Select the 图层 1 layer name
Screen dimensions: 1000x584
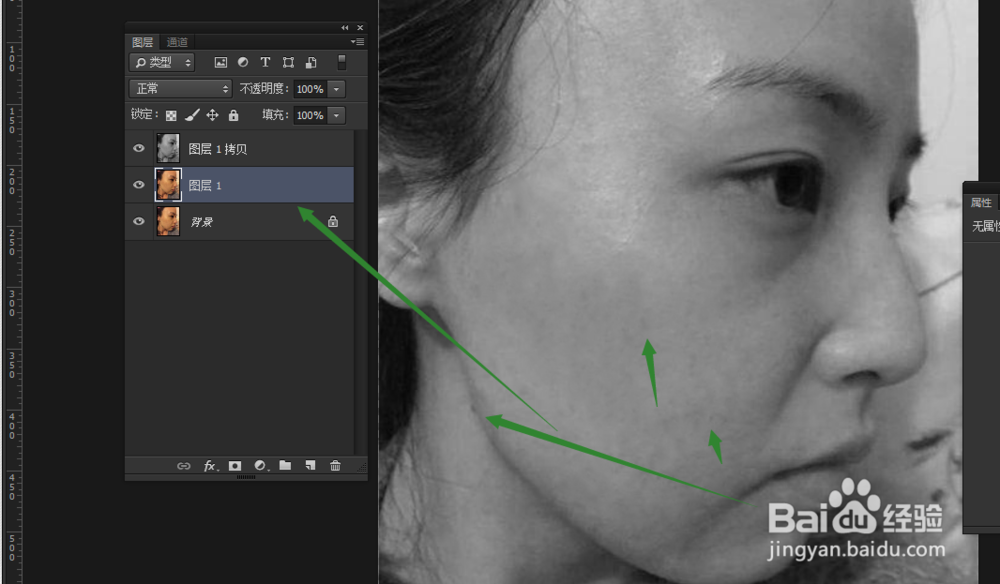(205, 186)
